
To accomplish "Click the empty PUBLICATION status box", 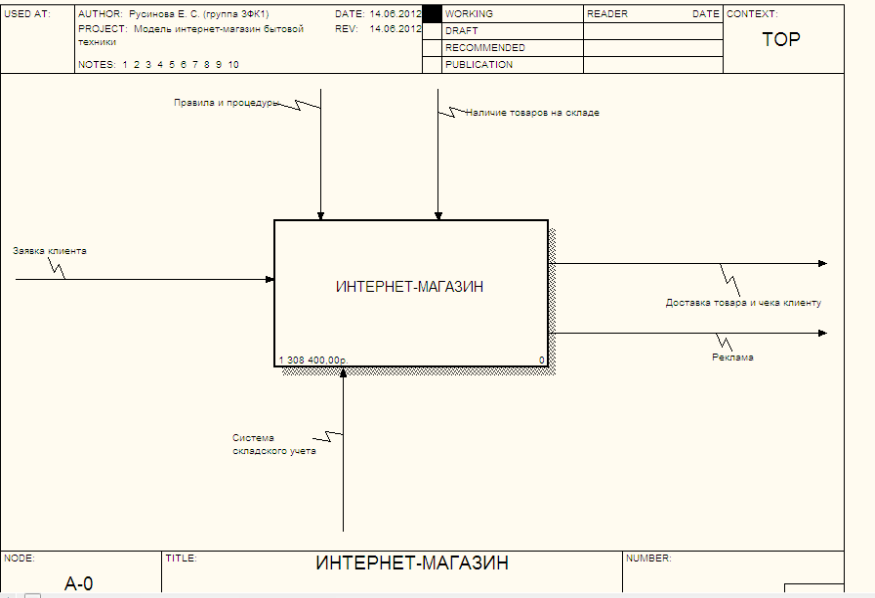I will click(x=432, y=65).
